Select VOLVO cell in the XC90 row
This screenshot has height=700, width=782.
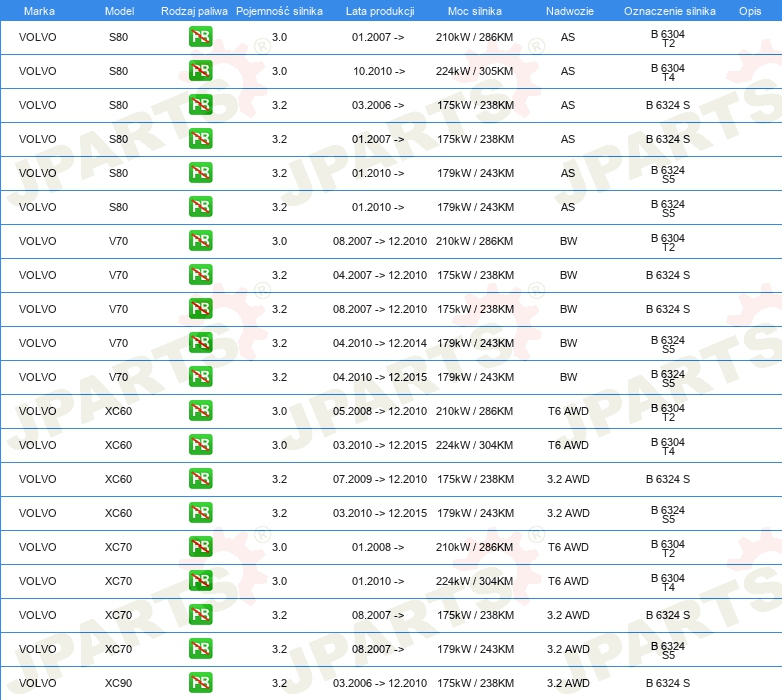point(37,683)
